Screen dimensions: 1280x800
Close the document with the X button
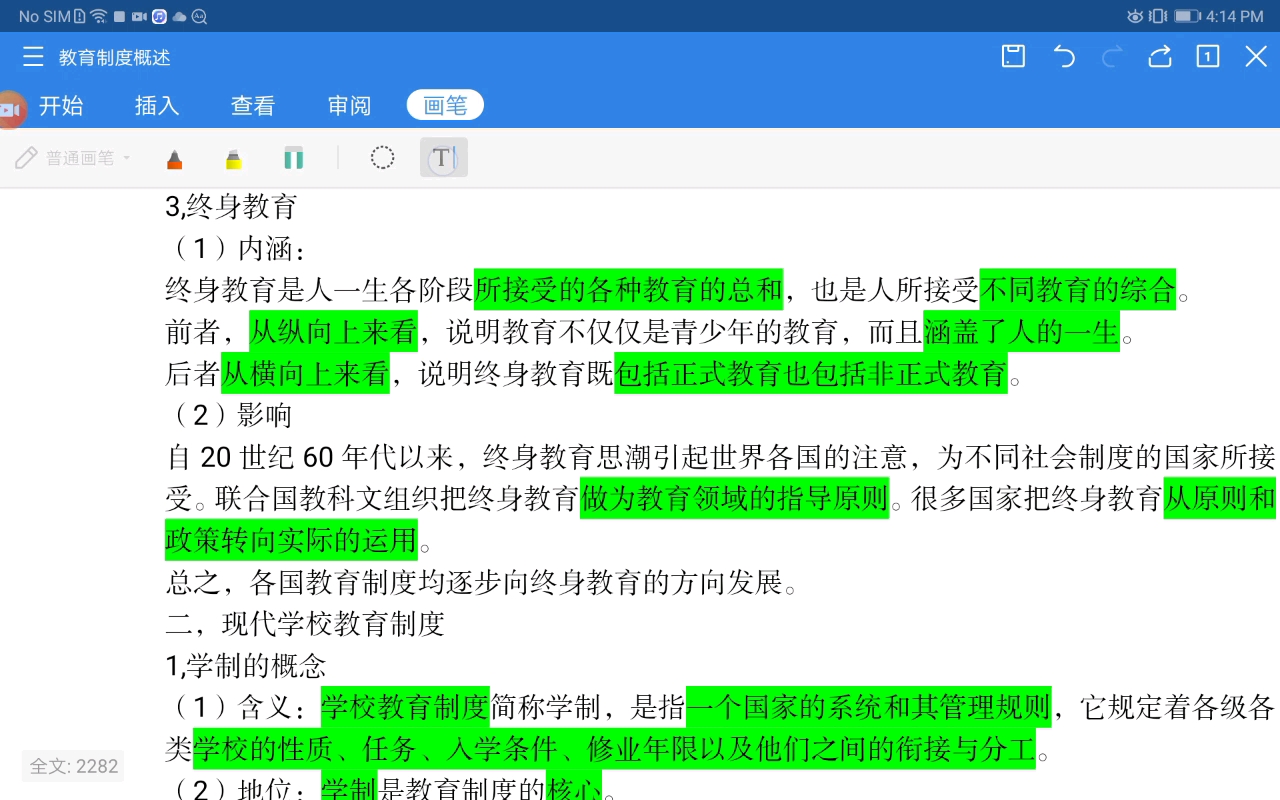pos(1256,57)
